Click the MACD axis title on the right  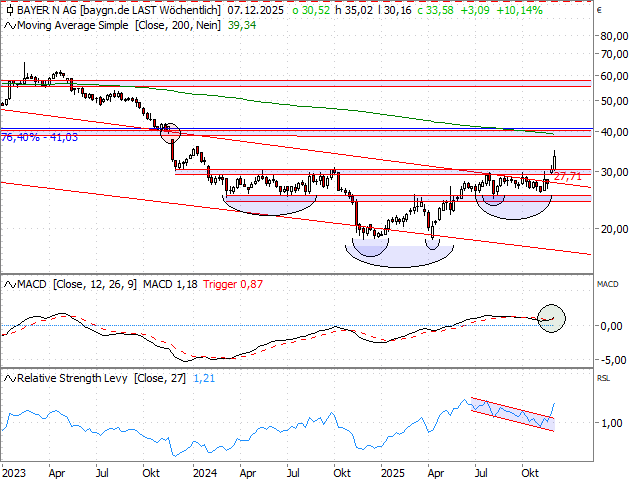coord(607,284)
